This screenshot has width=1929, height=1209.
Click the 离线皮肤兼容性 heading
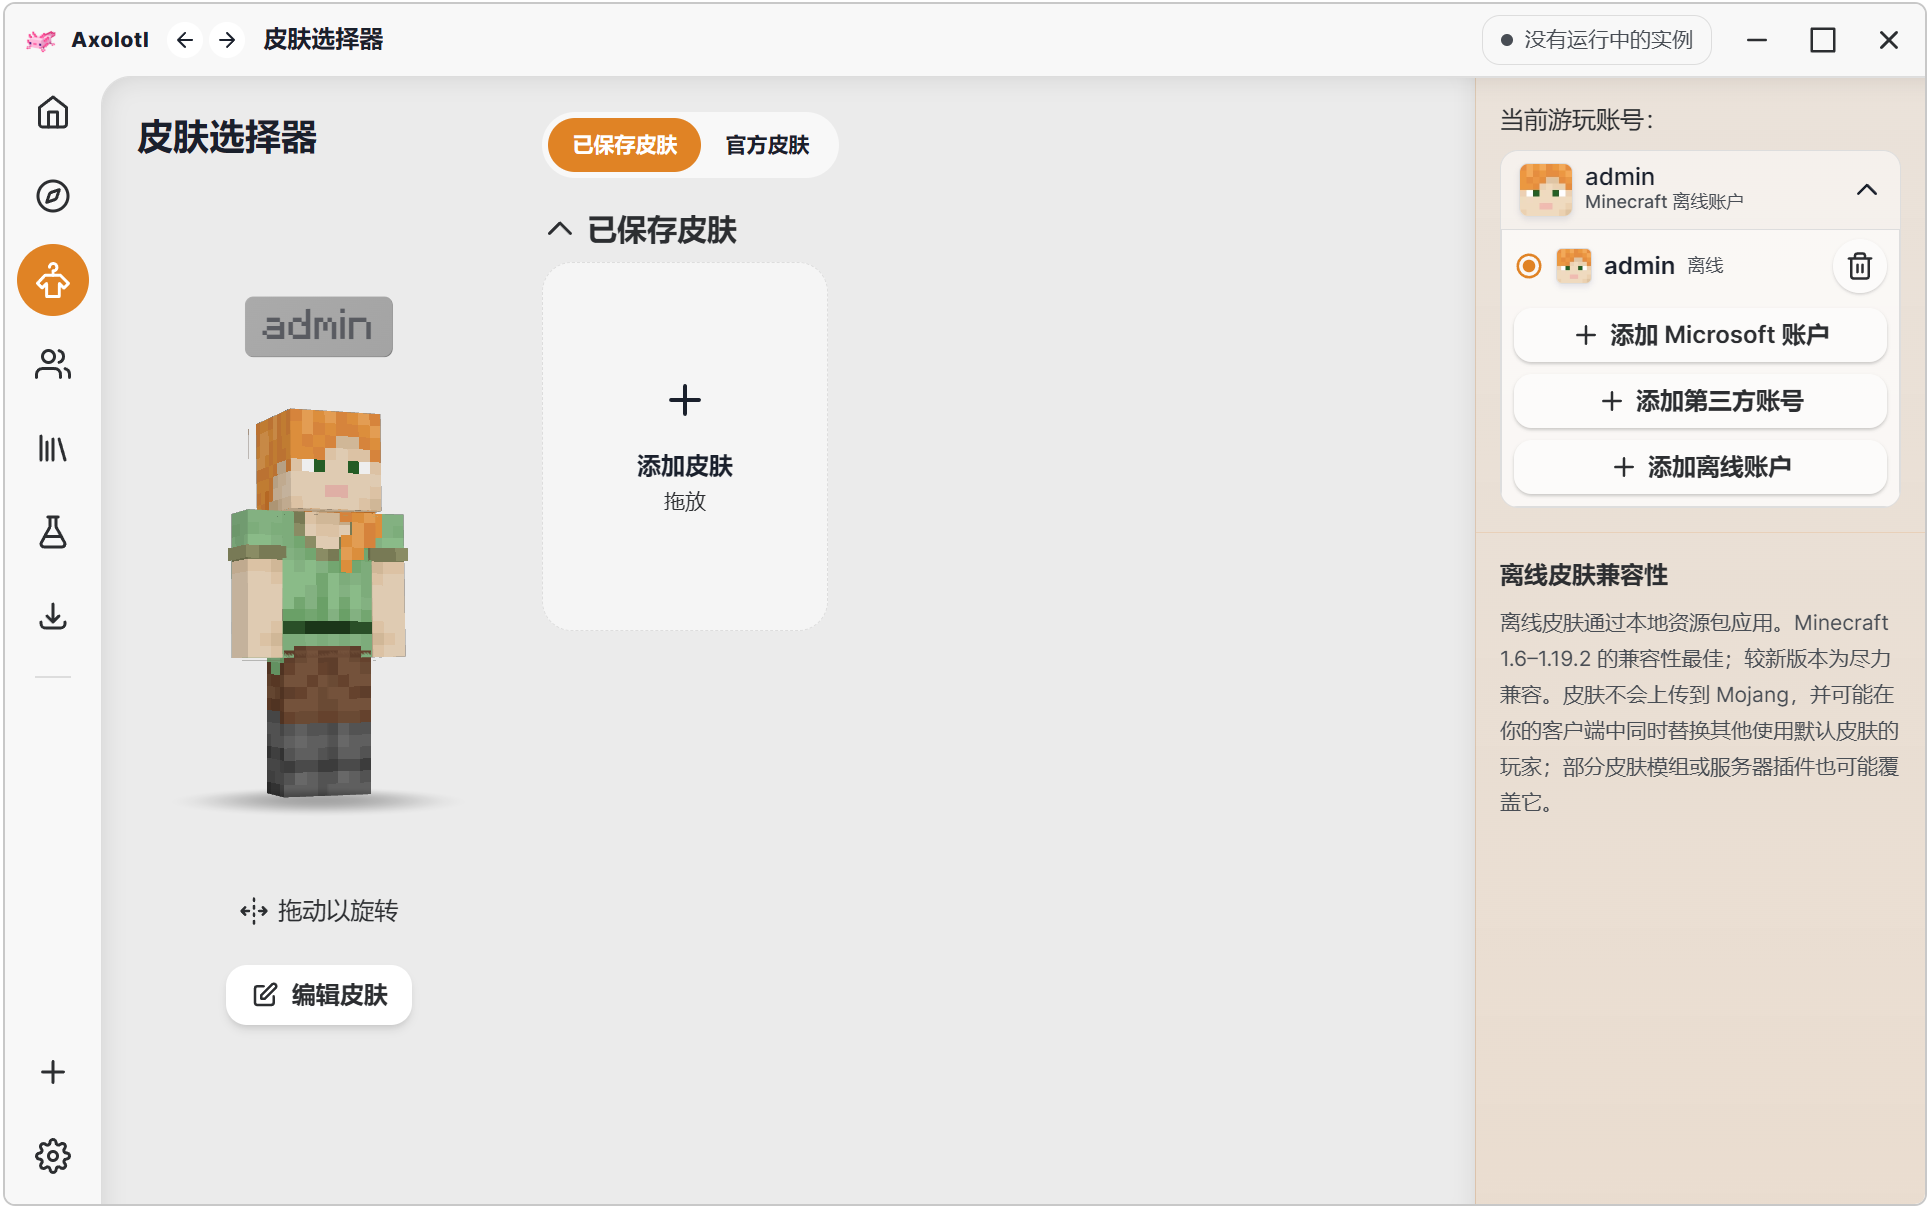click(1584, 575)
